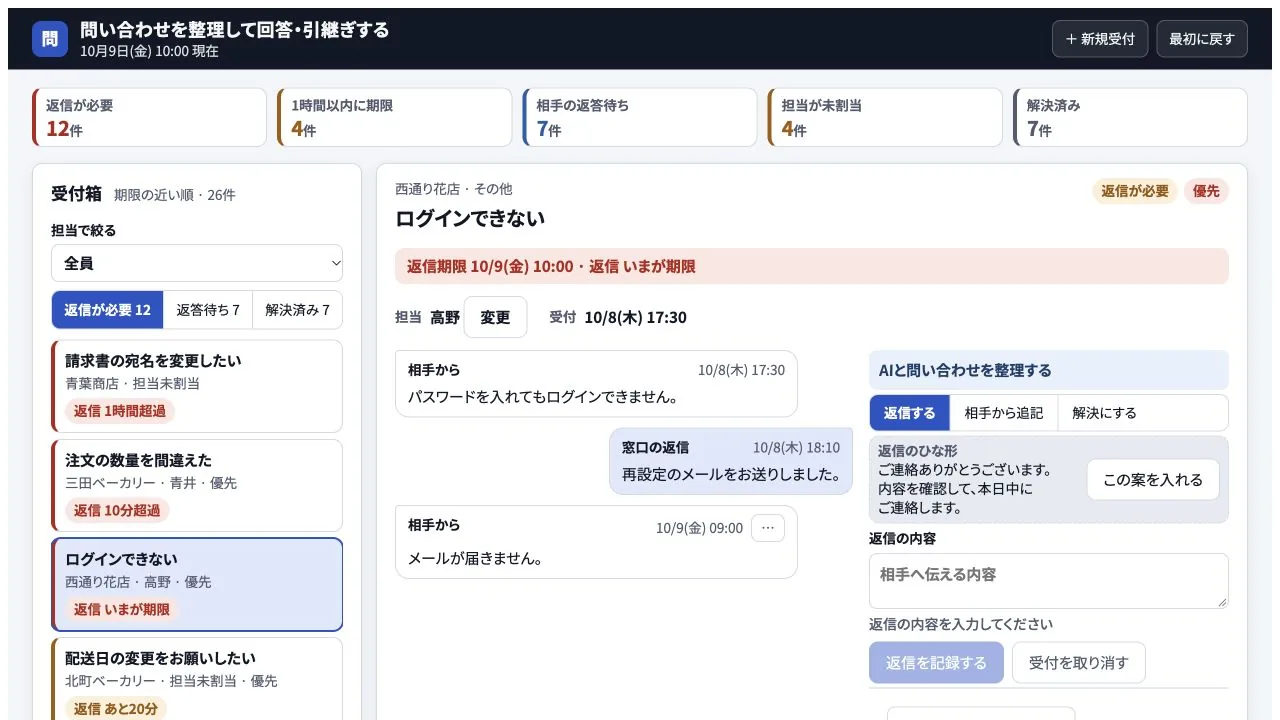This screenshot has width=1280, height=720.
Task: Open the 担当で絞る dropdown showing 全員
Action: pyautogui.click(x=197, y=263)
